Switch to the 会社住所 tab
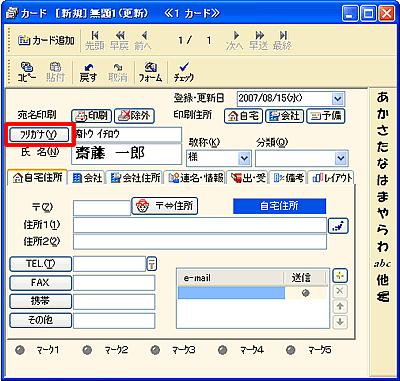400x381 pixels. tap(136, 178)
